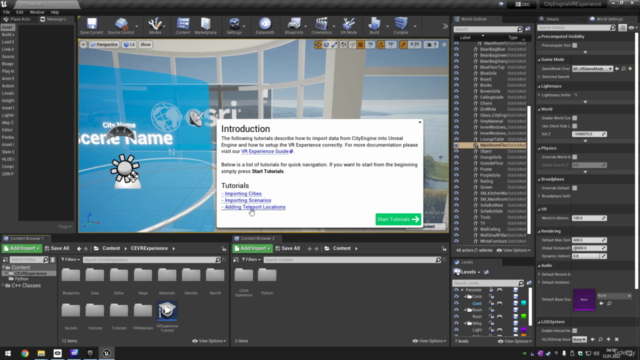This screenshot has width=640, height=360.
Task: Open the viewport Show menu
Action: [x=145, y=44]
